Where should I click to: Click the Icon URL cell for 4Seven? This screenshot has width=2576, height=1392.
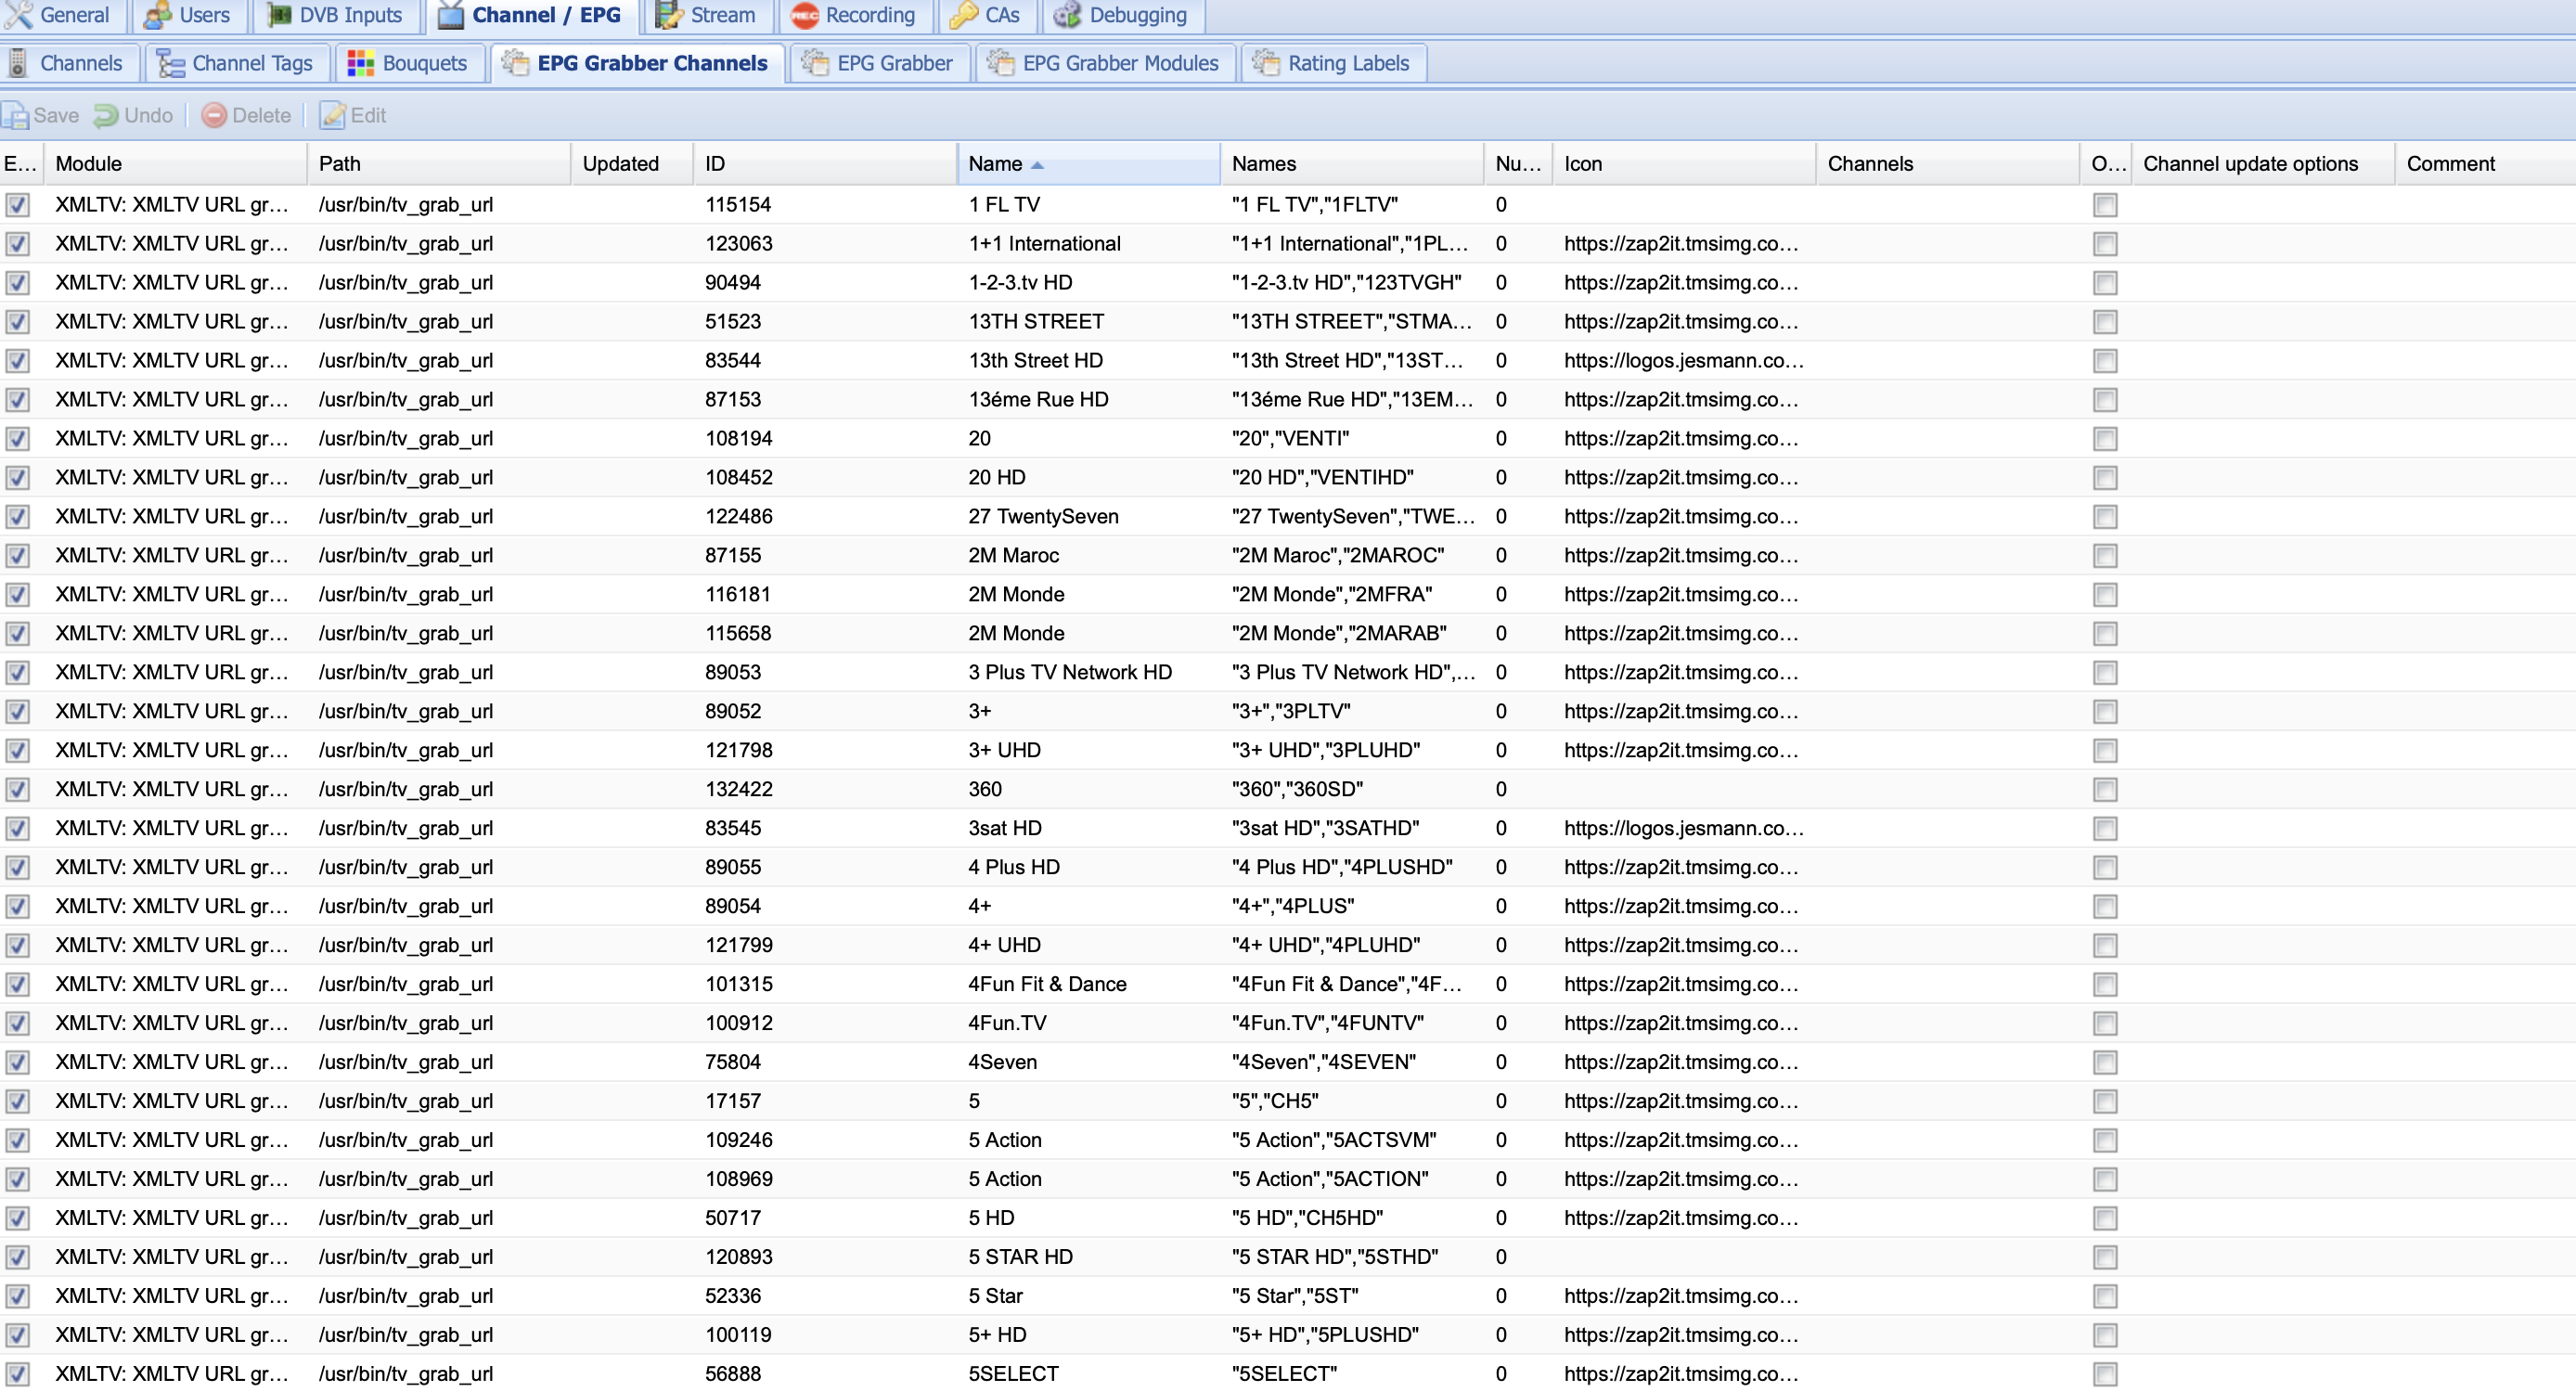pos(1680,1062)
